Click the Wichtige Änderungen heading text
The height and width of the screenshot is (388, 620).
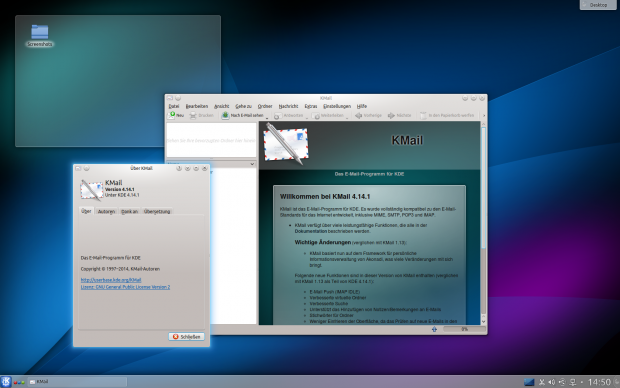(323, 242)
